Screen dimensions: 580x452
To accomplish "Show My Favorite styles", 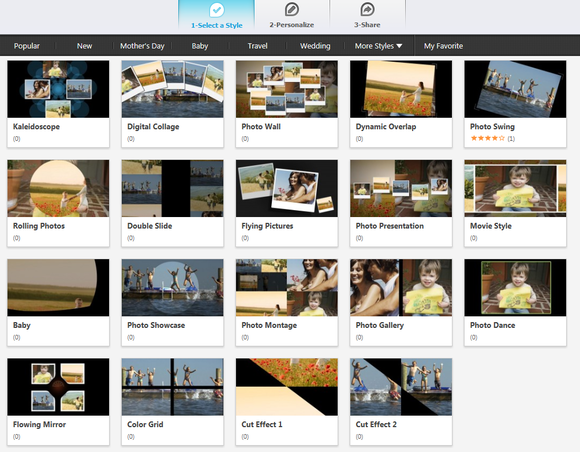I will click(x=443, y=46).
